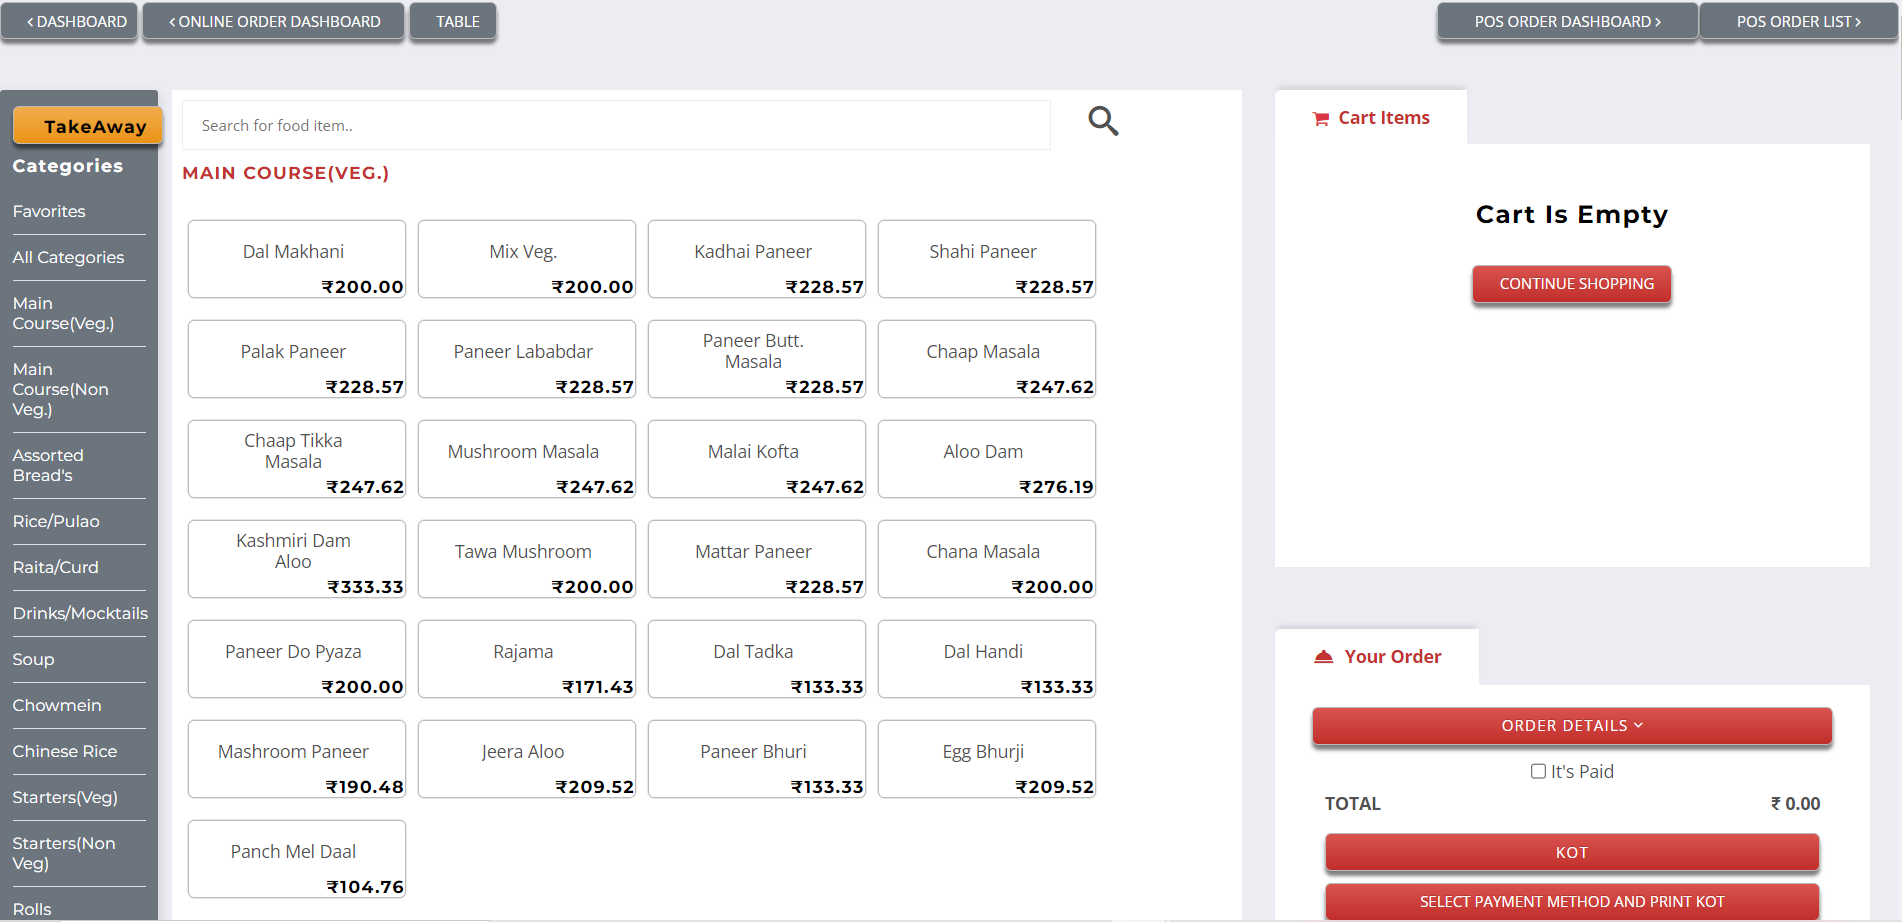1902x922 pixels.
Task: Click the cloche icon beside Your Order
Action: pyautogui.click(x=1322, y=656)
